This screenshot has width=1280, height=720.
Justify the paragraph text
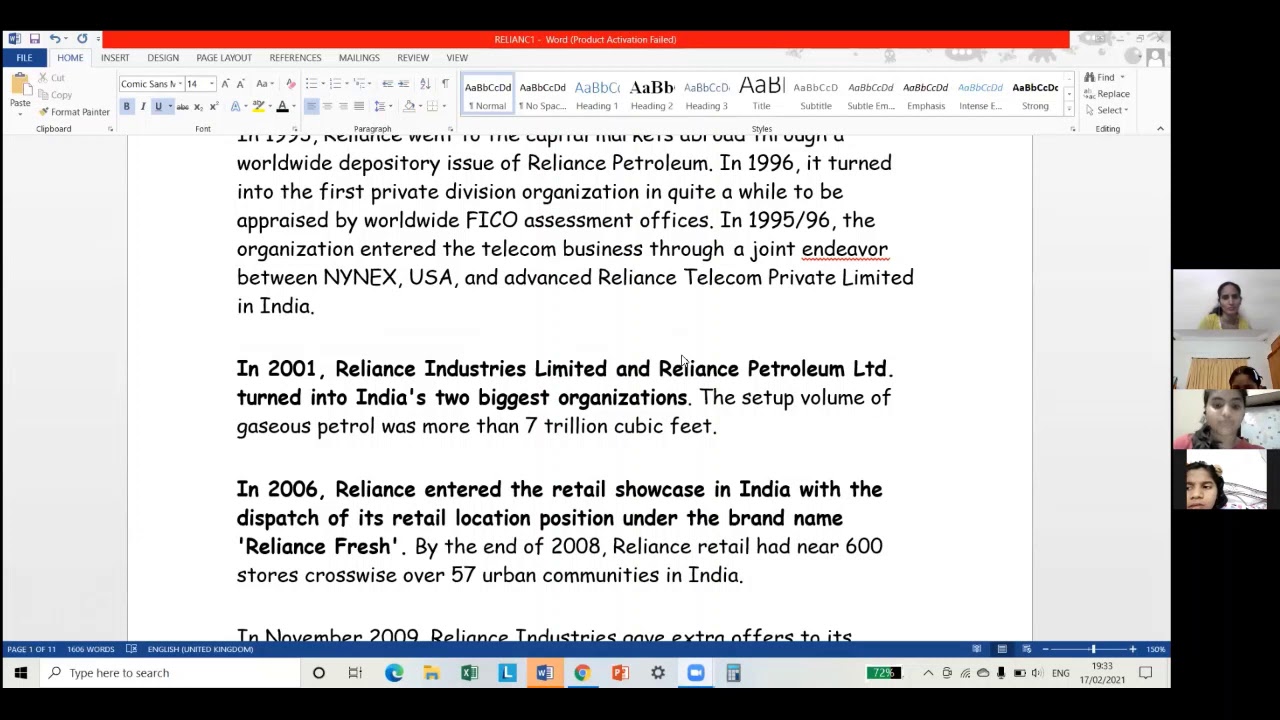359,106
